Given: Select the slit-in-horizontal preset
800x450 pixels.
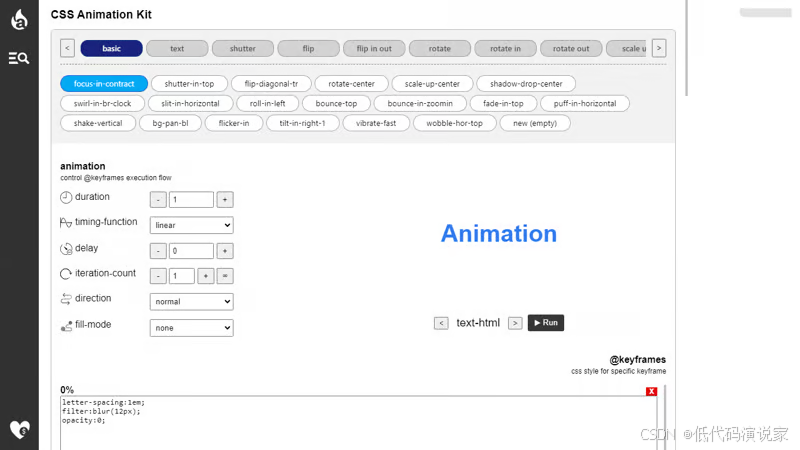Looking at the screenshot, I should pos(190,104).
